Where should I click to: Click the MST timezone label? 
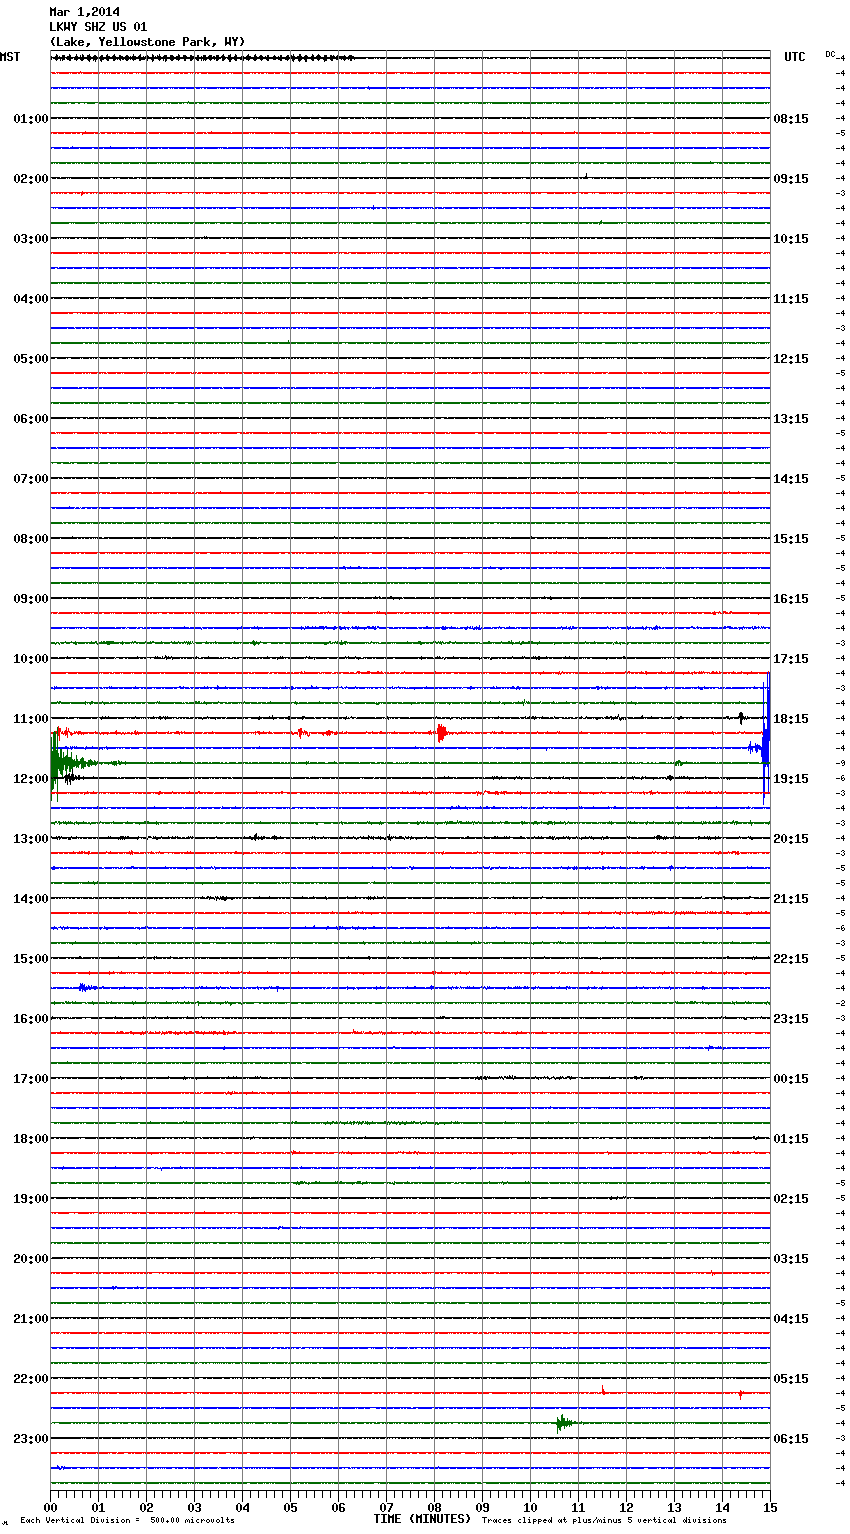pyautogui.click(x=10, y=57)
